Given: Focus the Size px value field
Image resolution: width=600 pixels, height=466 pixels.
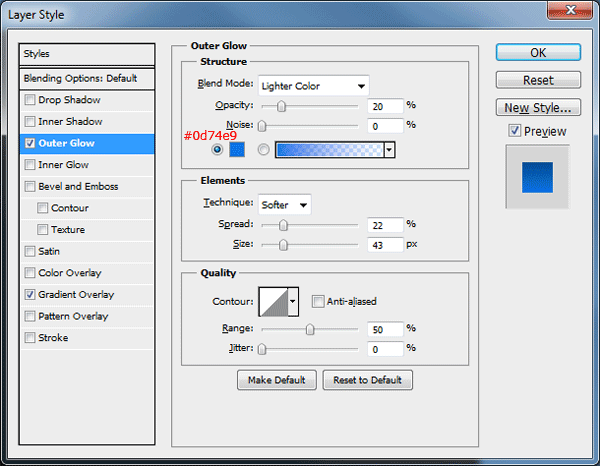Looking at the screenshot, I should coord(385,245).
